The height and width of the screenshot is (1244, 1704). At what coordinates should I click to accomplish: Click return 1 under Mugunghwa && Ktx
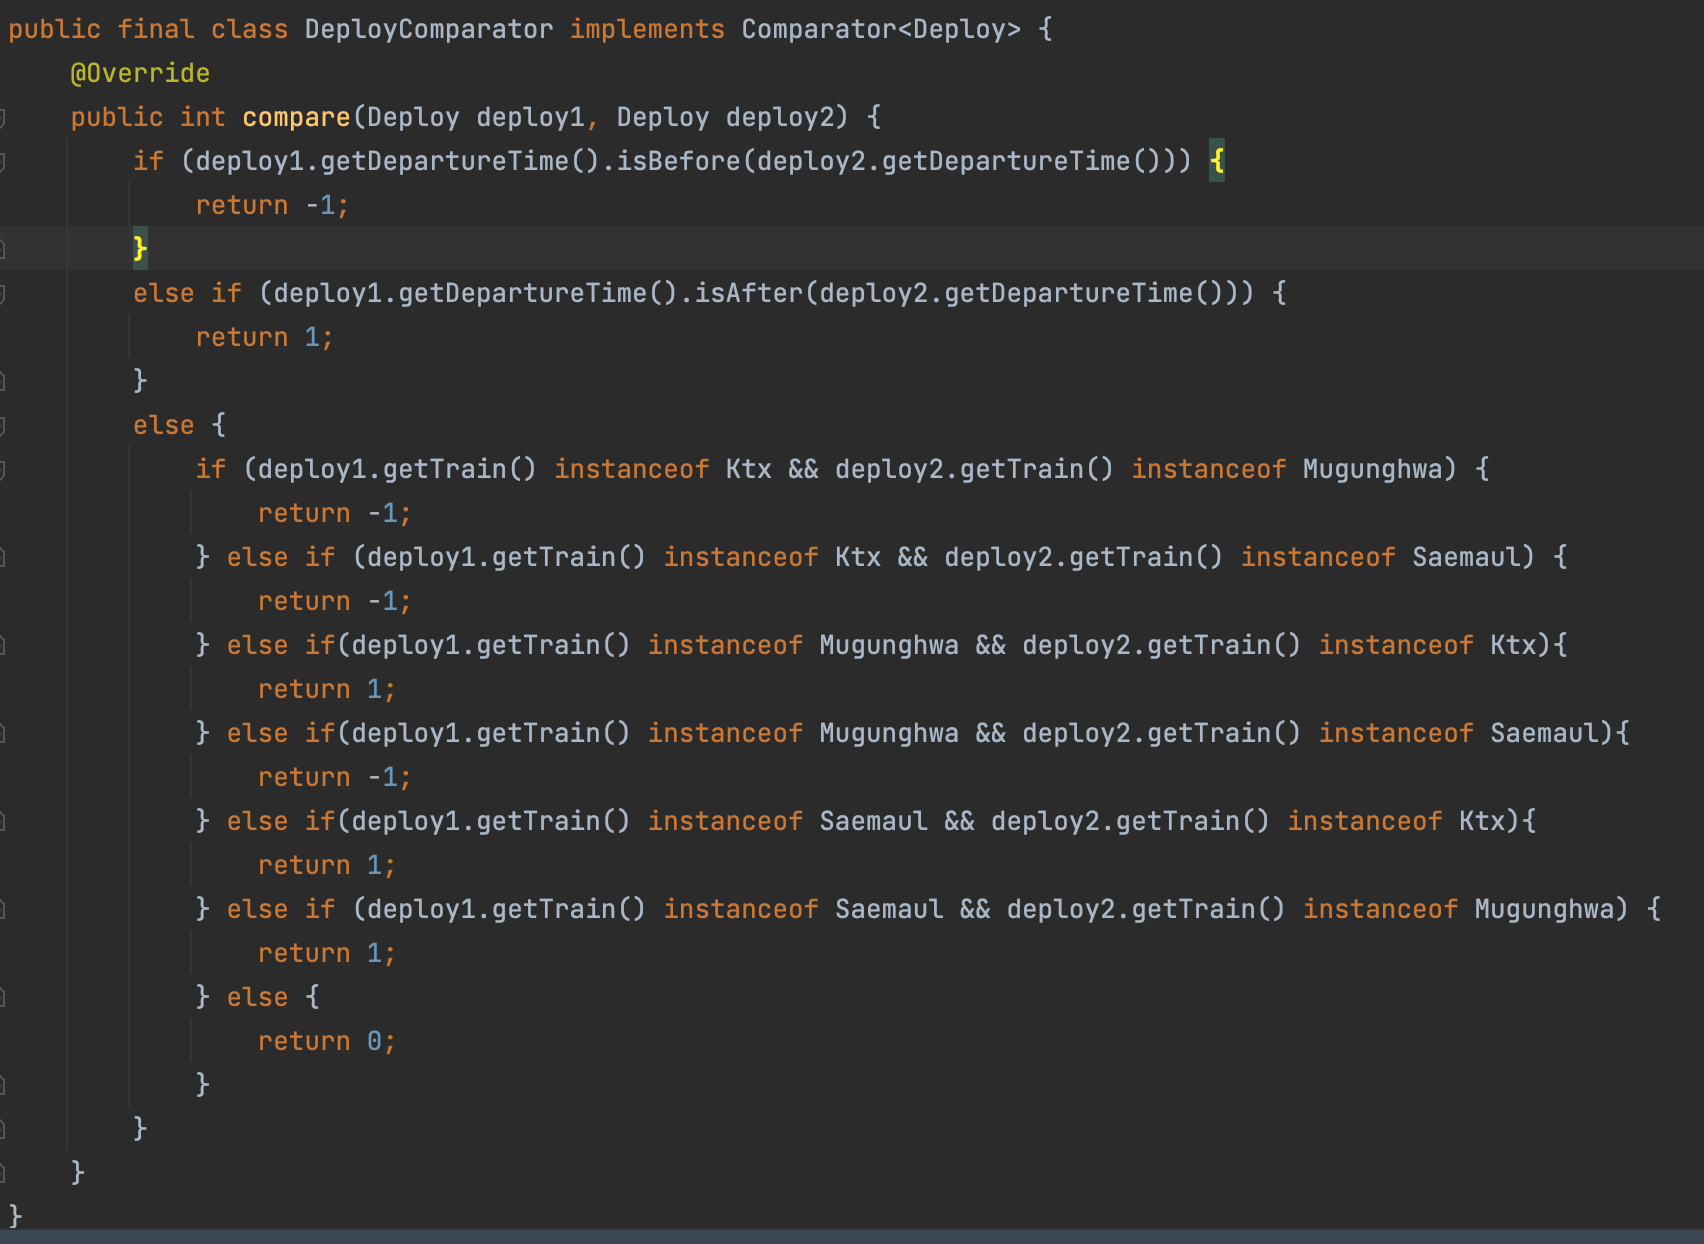point(327,689)
